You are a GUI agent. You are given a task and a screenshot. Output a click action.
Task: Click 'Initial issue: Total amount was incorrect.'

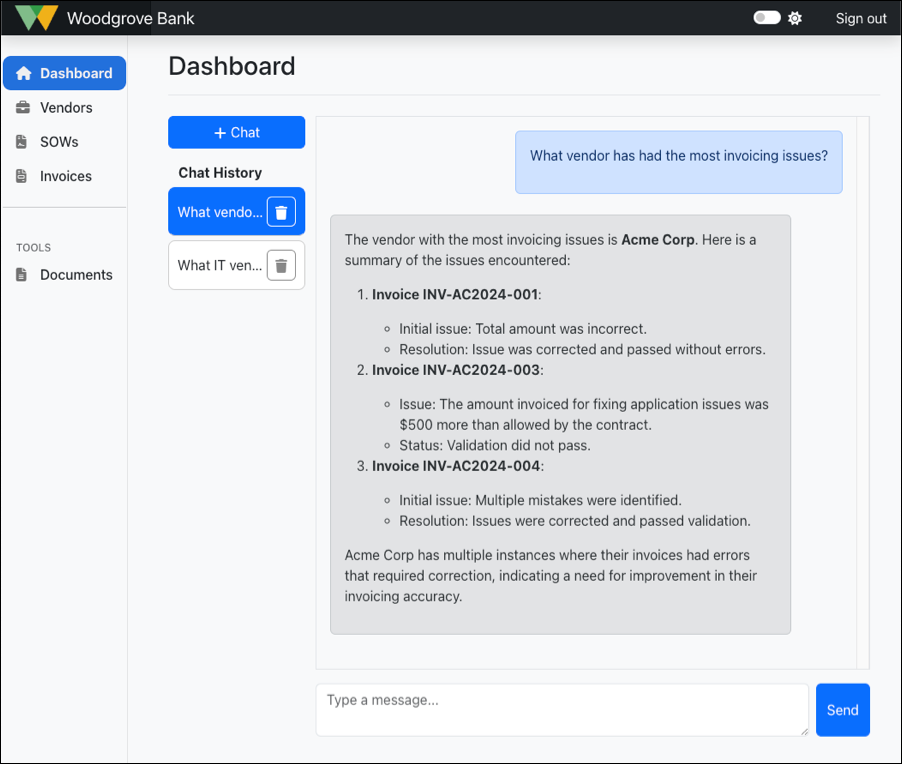coord(523,328)
